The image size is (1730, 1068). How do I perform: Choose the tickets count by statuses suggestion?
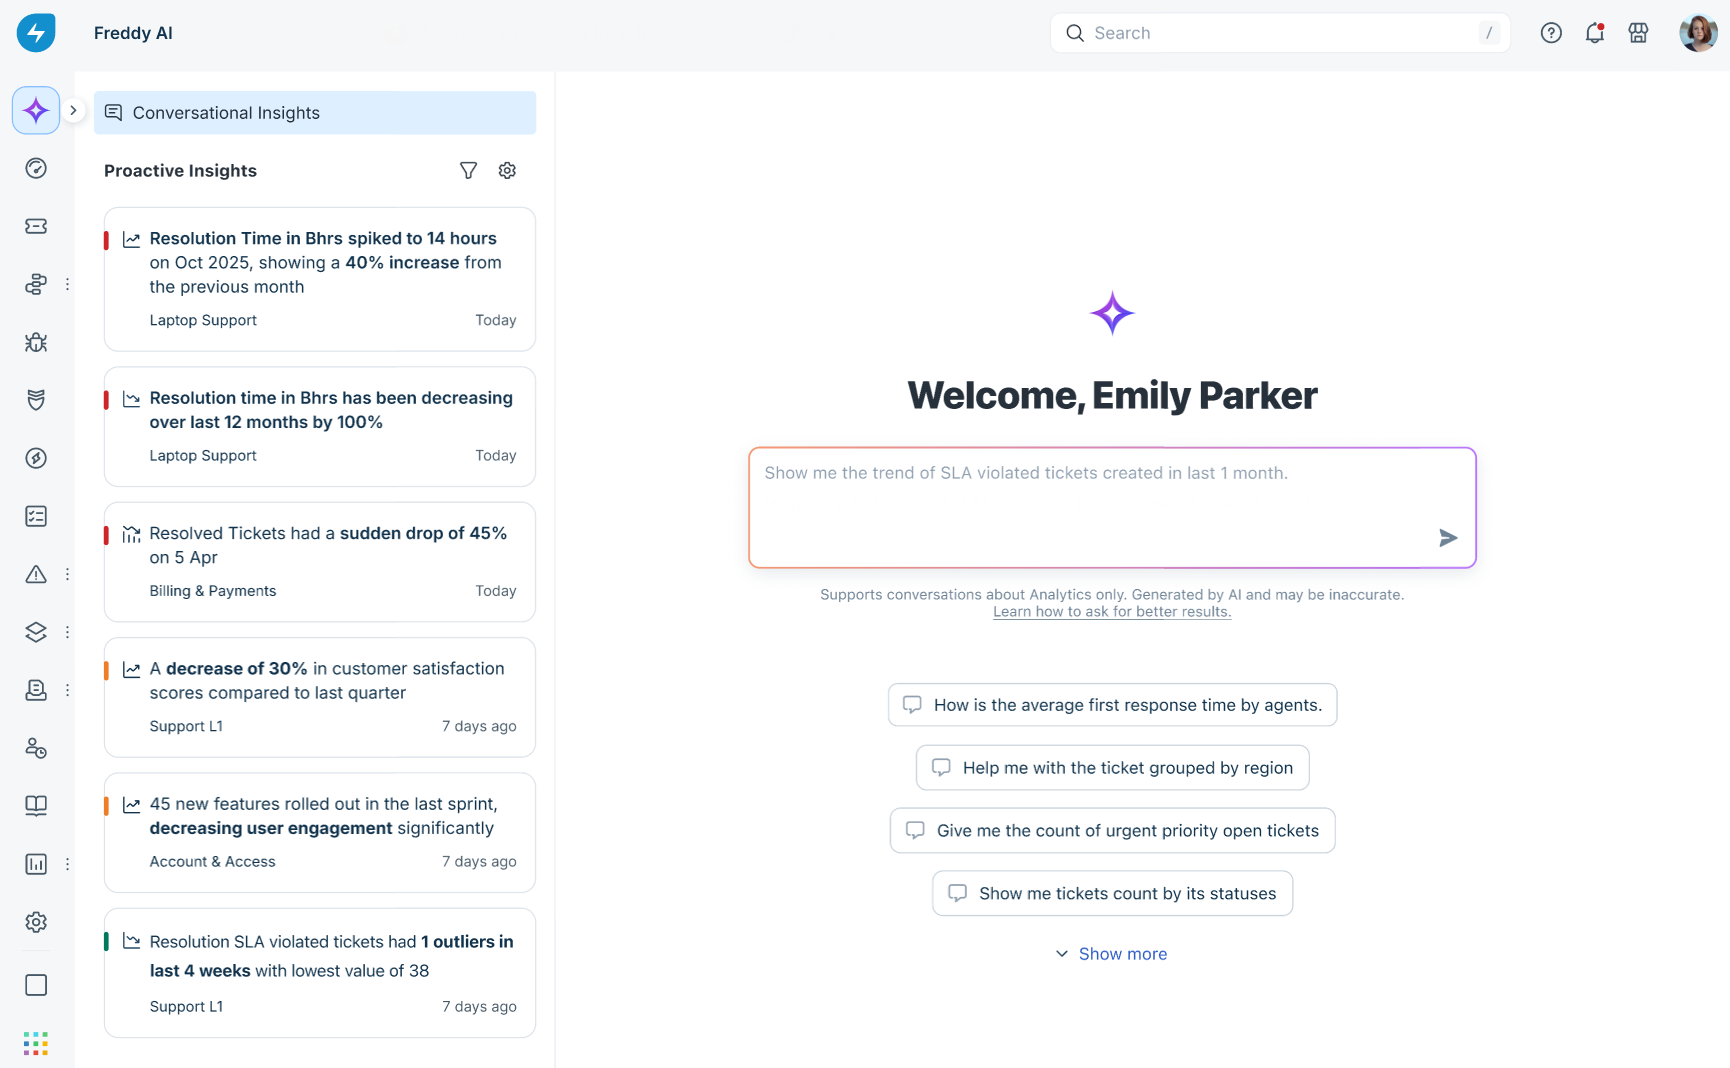[x=1112, y=894]
